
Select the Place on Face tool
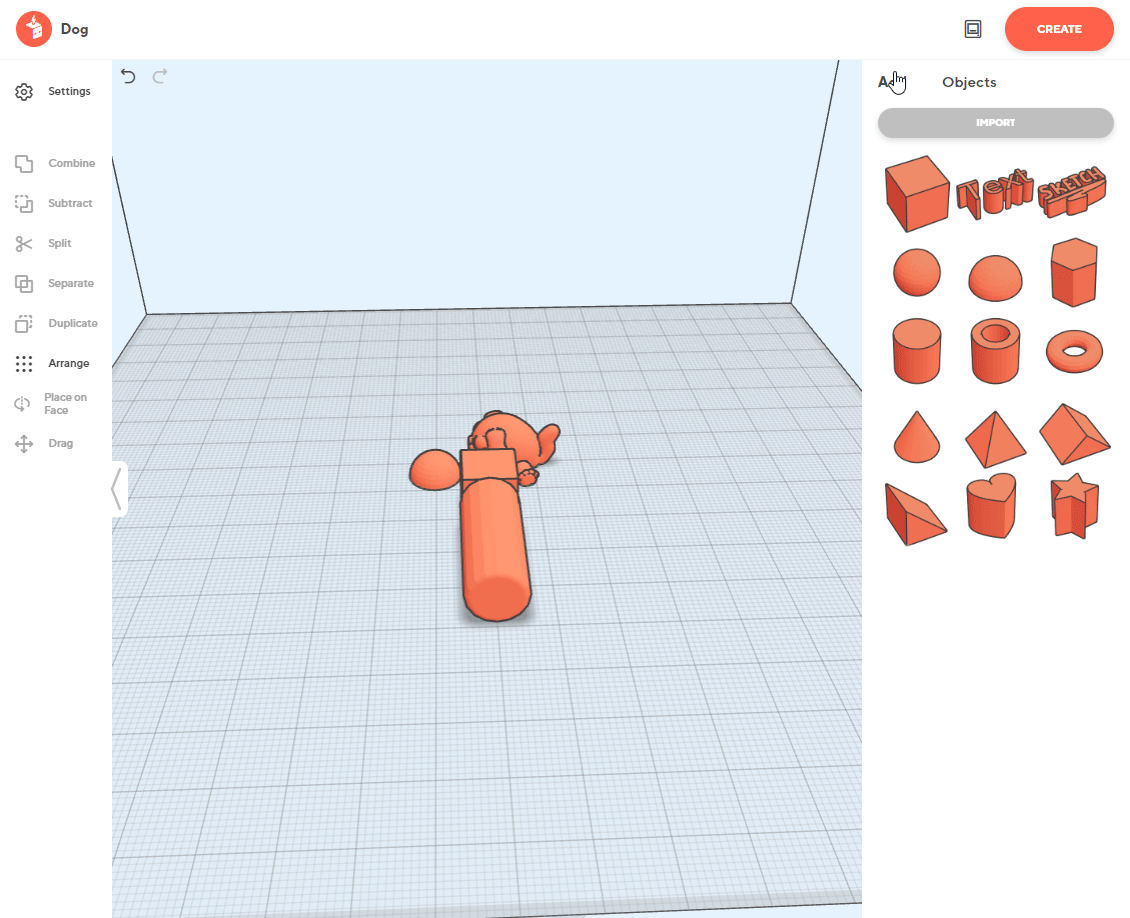56,404
